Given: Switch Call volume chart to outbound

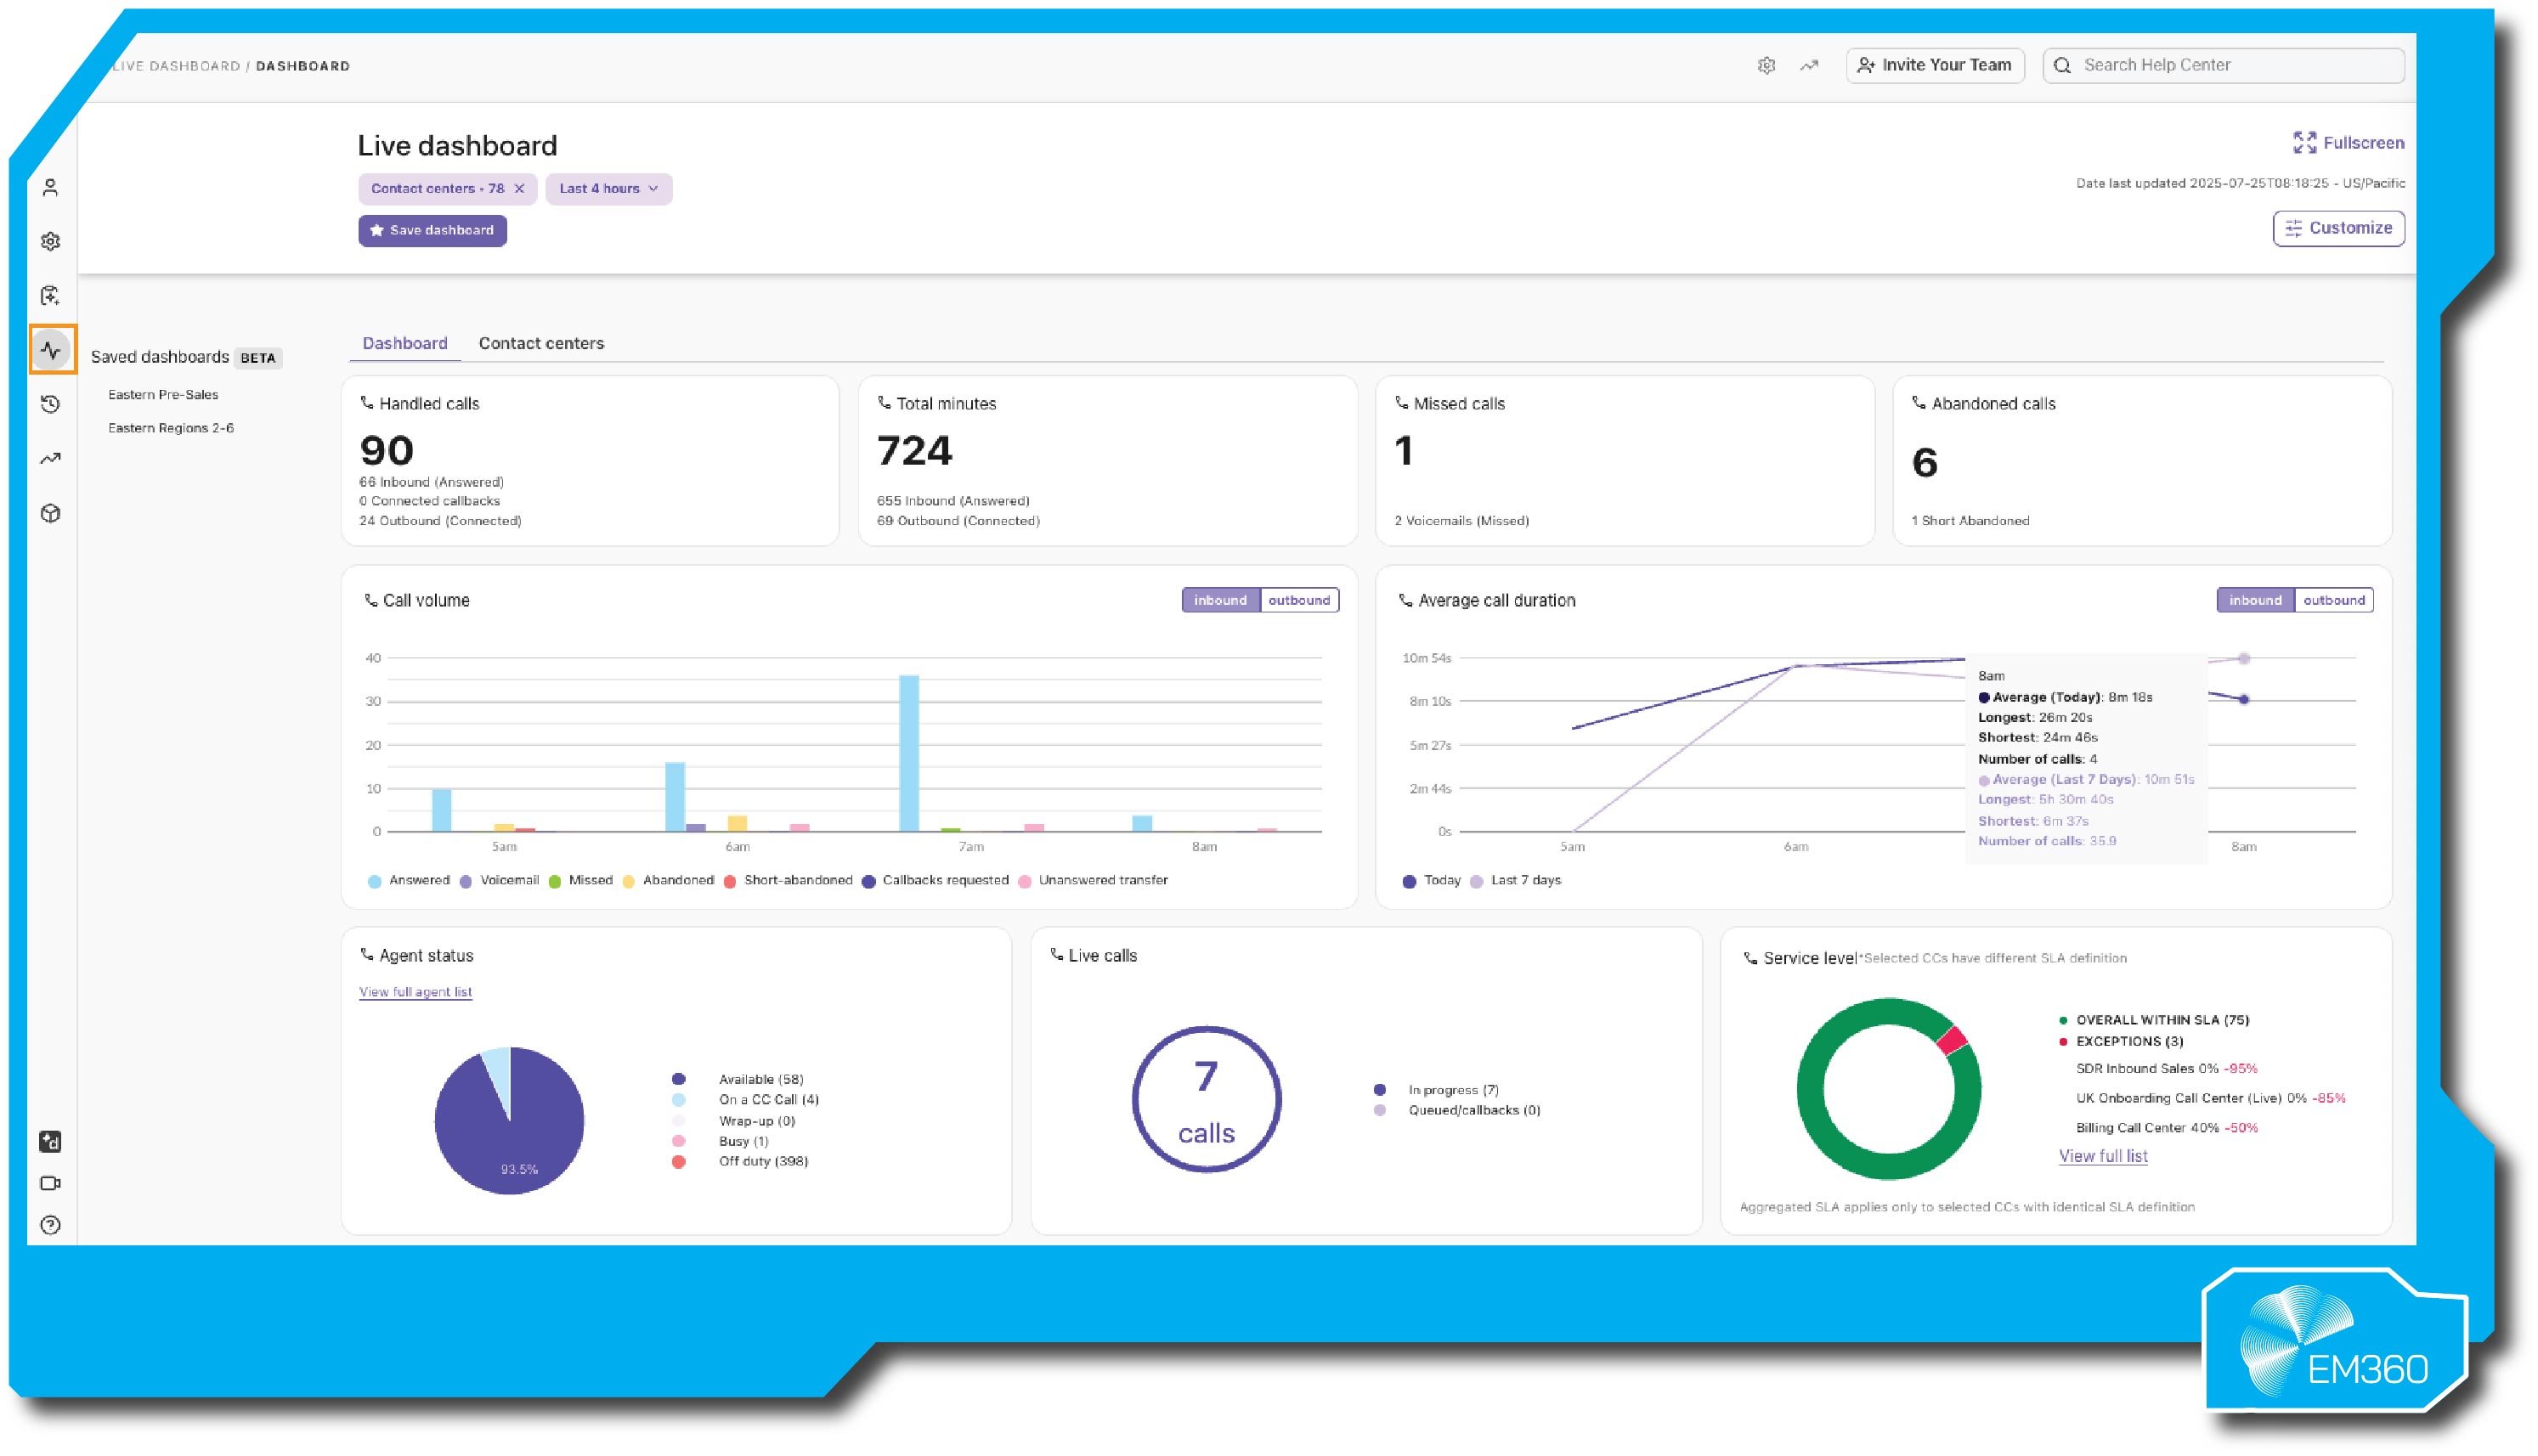Looking at the screenshot, I should click(x=1298, y=600).
